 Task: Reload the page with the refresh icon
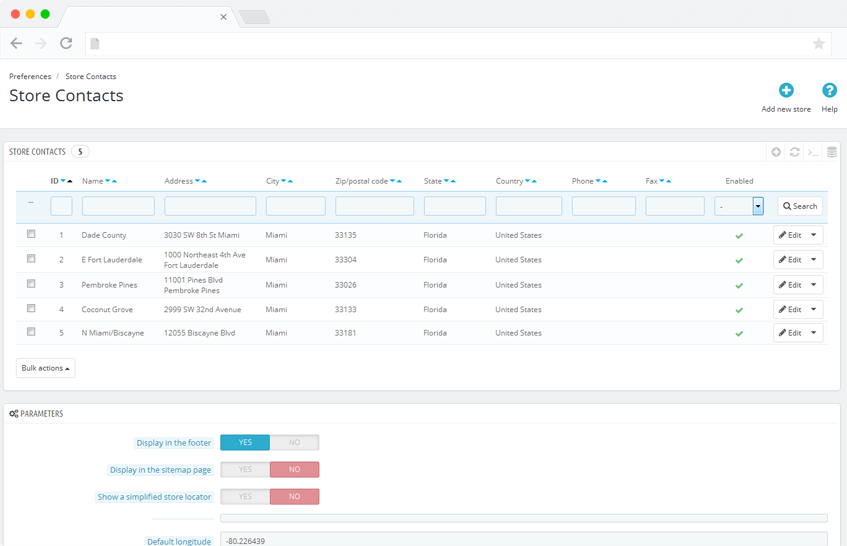coord(66,43)
